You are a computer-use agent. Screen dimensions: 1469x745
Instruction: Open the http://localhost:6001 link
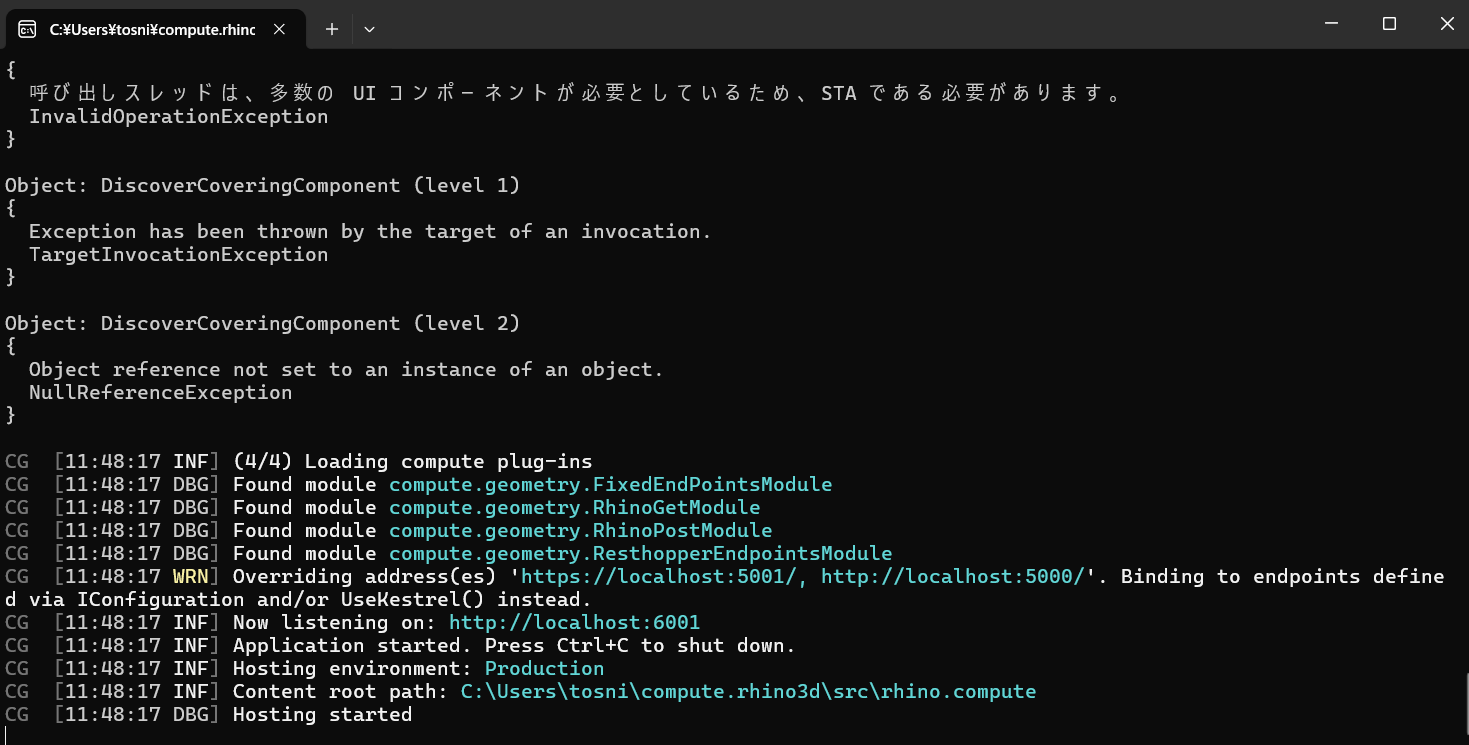point(573,622)
